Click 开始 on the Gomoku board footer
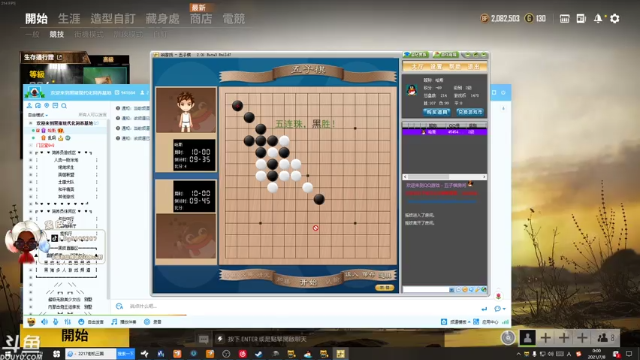This screenshot has height=360, width=640. tap(308, 282)
